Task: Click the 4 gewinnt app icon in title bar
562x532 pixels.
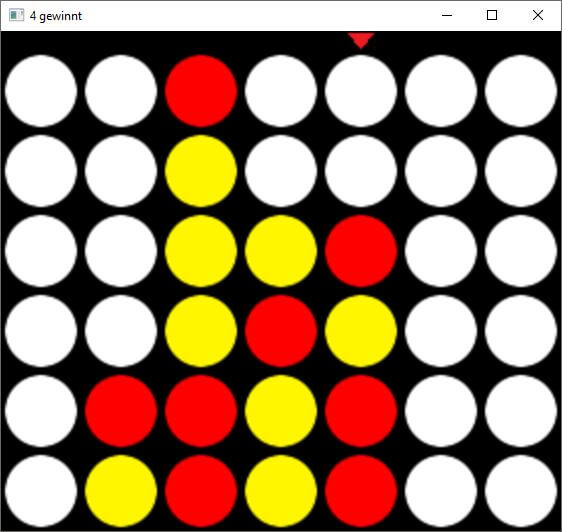Action: point(16,15)
